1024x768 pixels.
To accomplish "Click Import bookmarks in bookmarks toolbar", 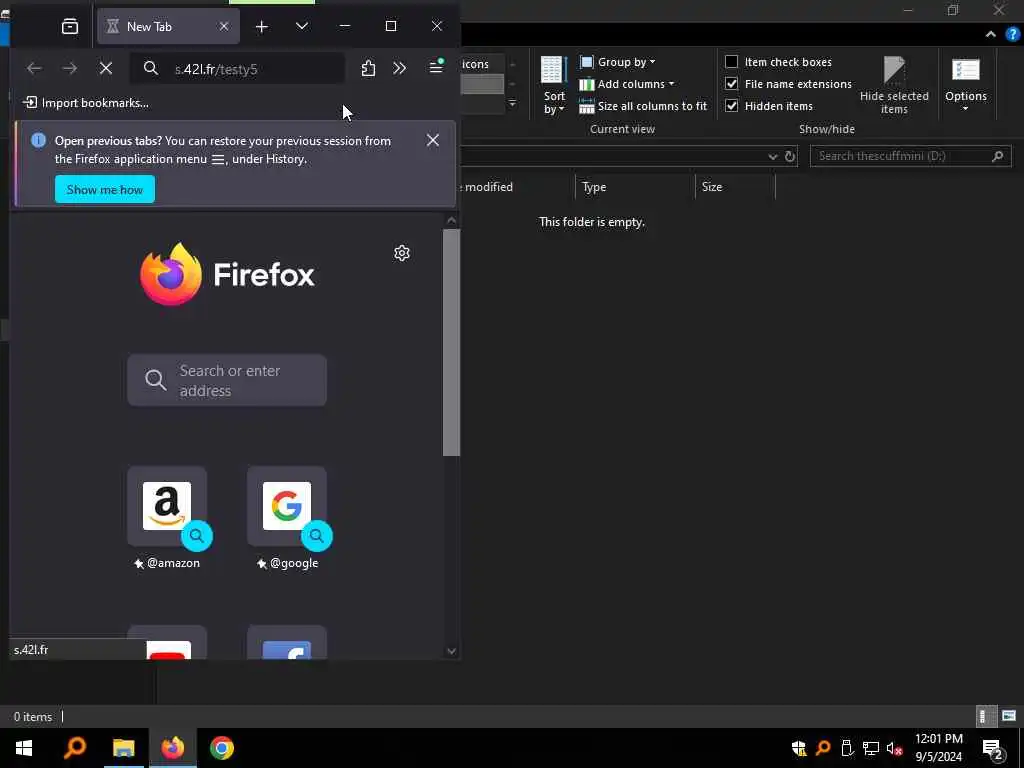I will [x=86, y=103].
